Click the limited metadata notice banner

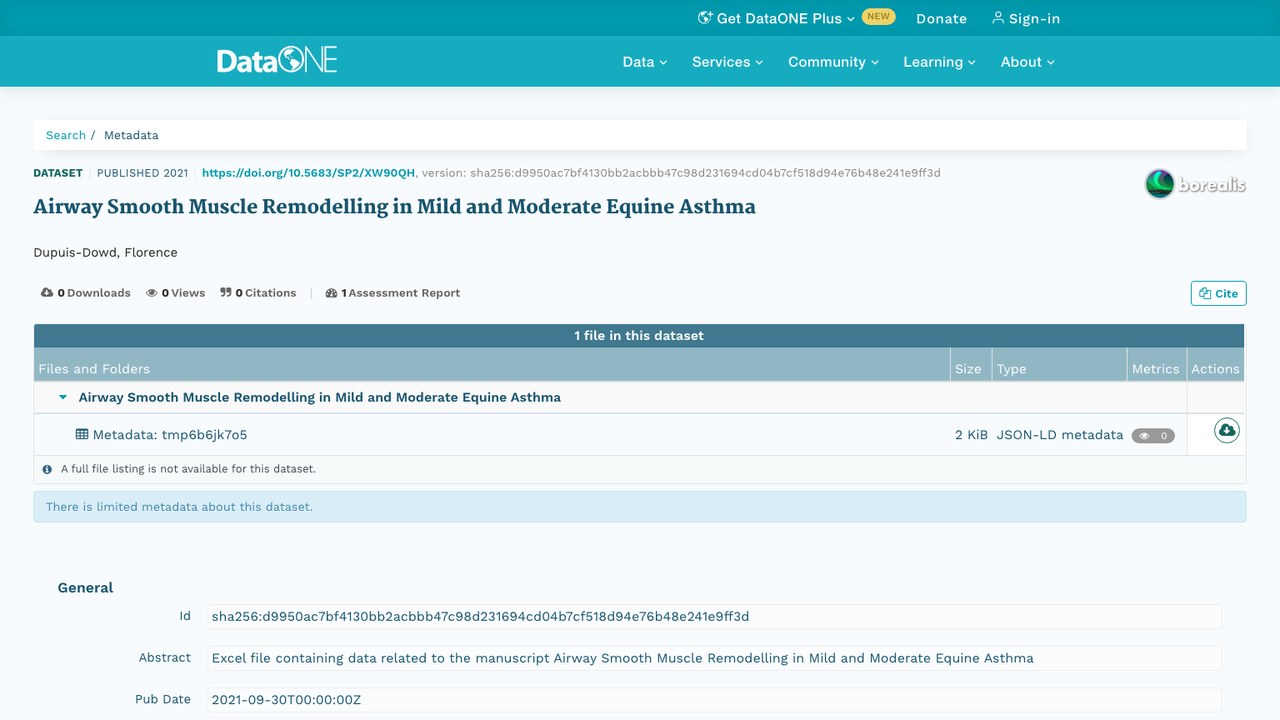[x=640, y=507]
